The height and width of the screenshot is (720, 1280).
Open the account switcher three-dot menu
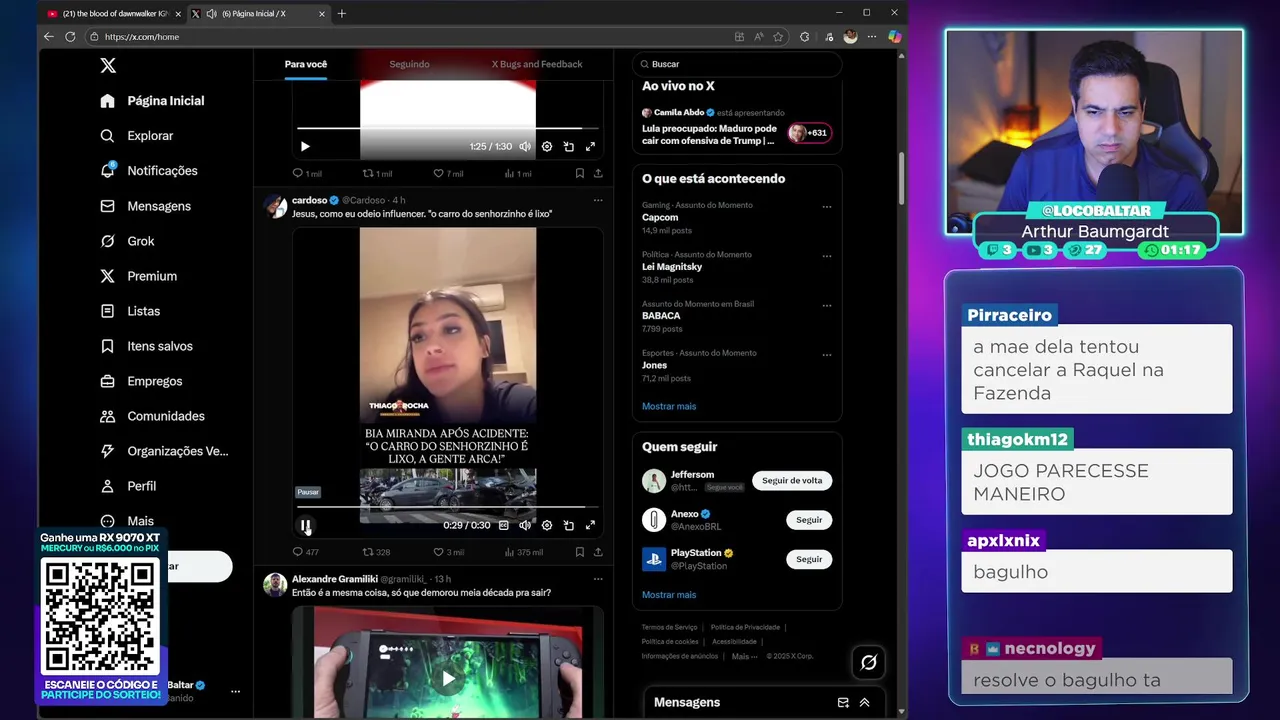tap(235, 691)
